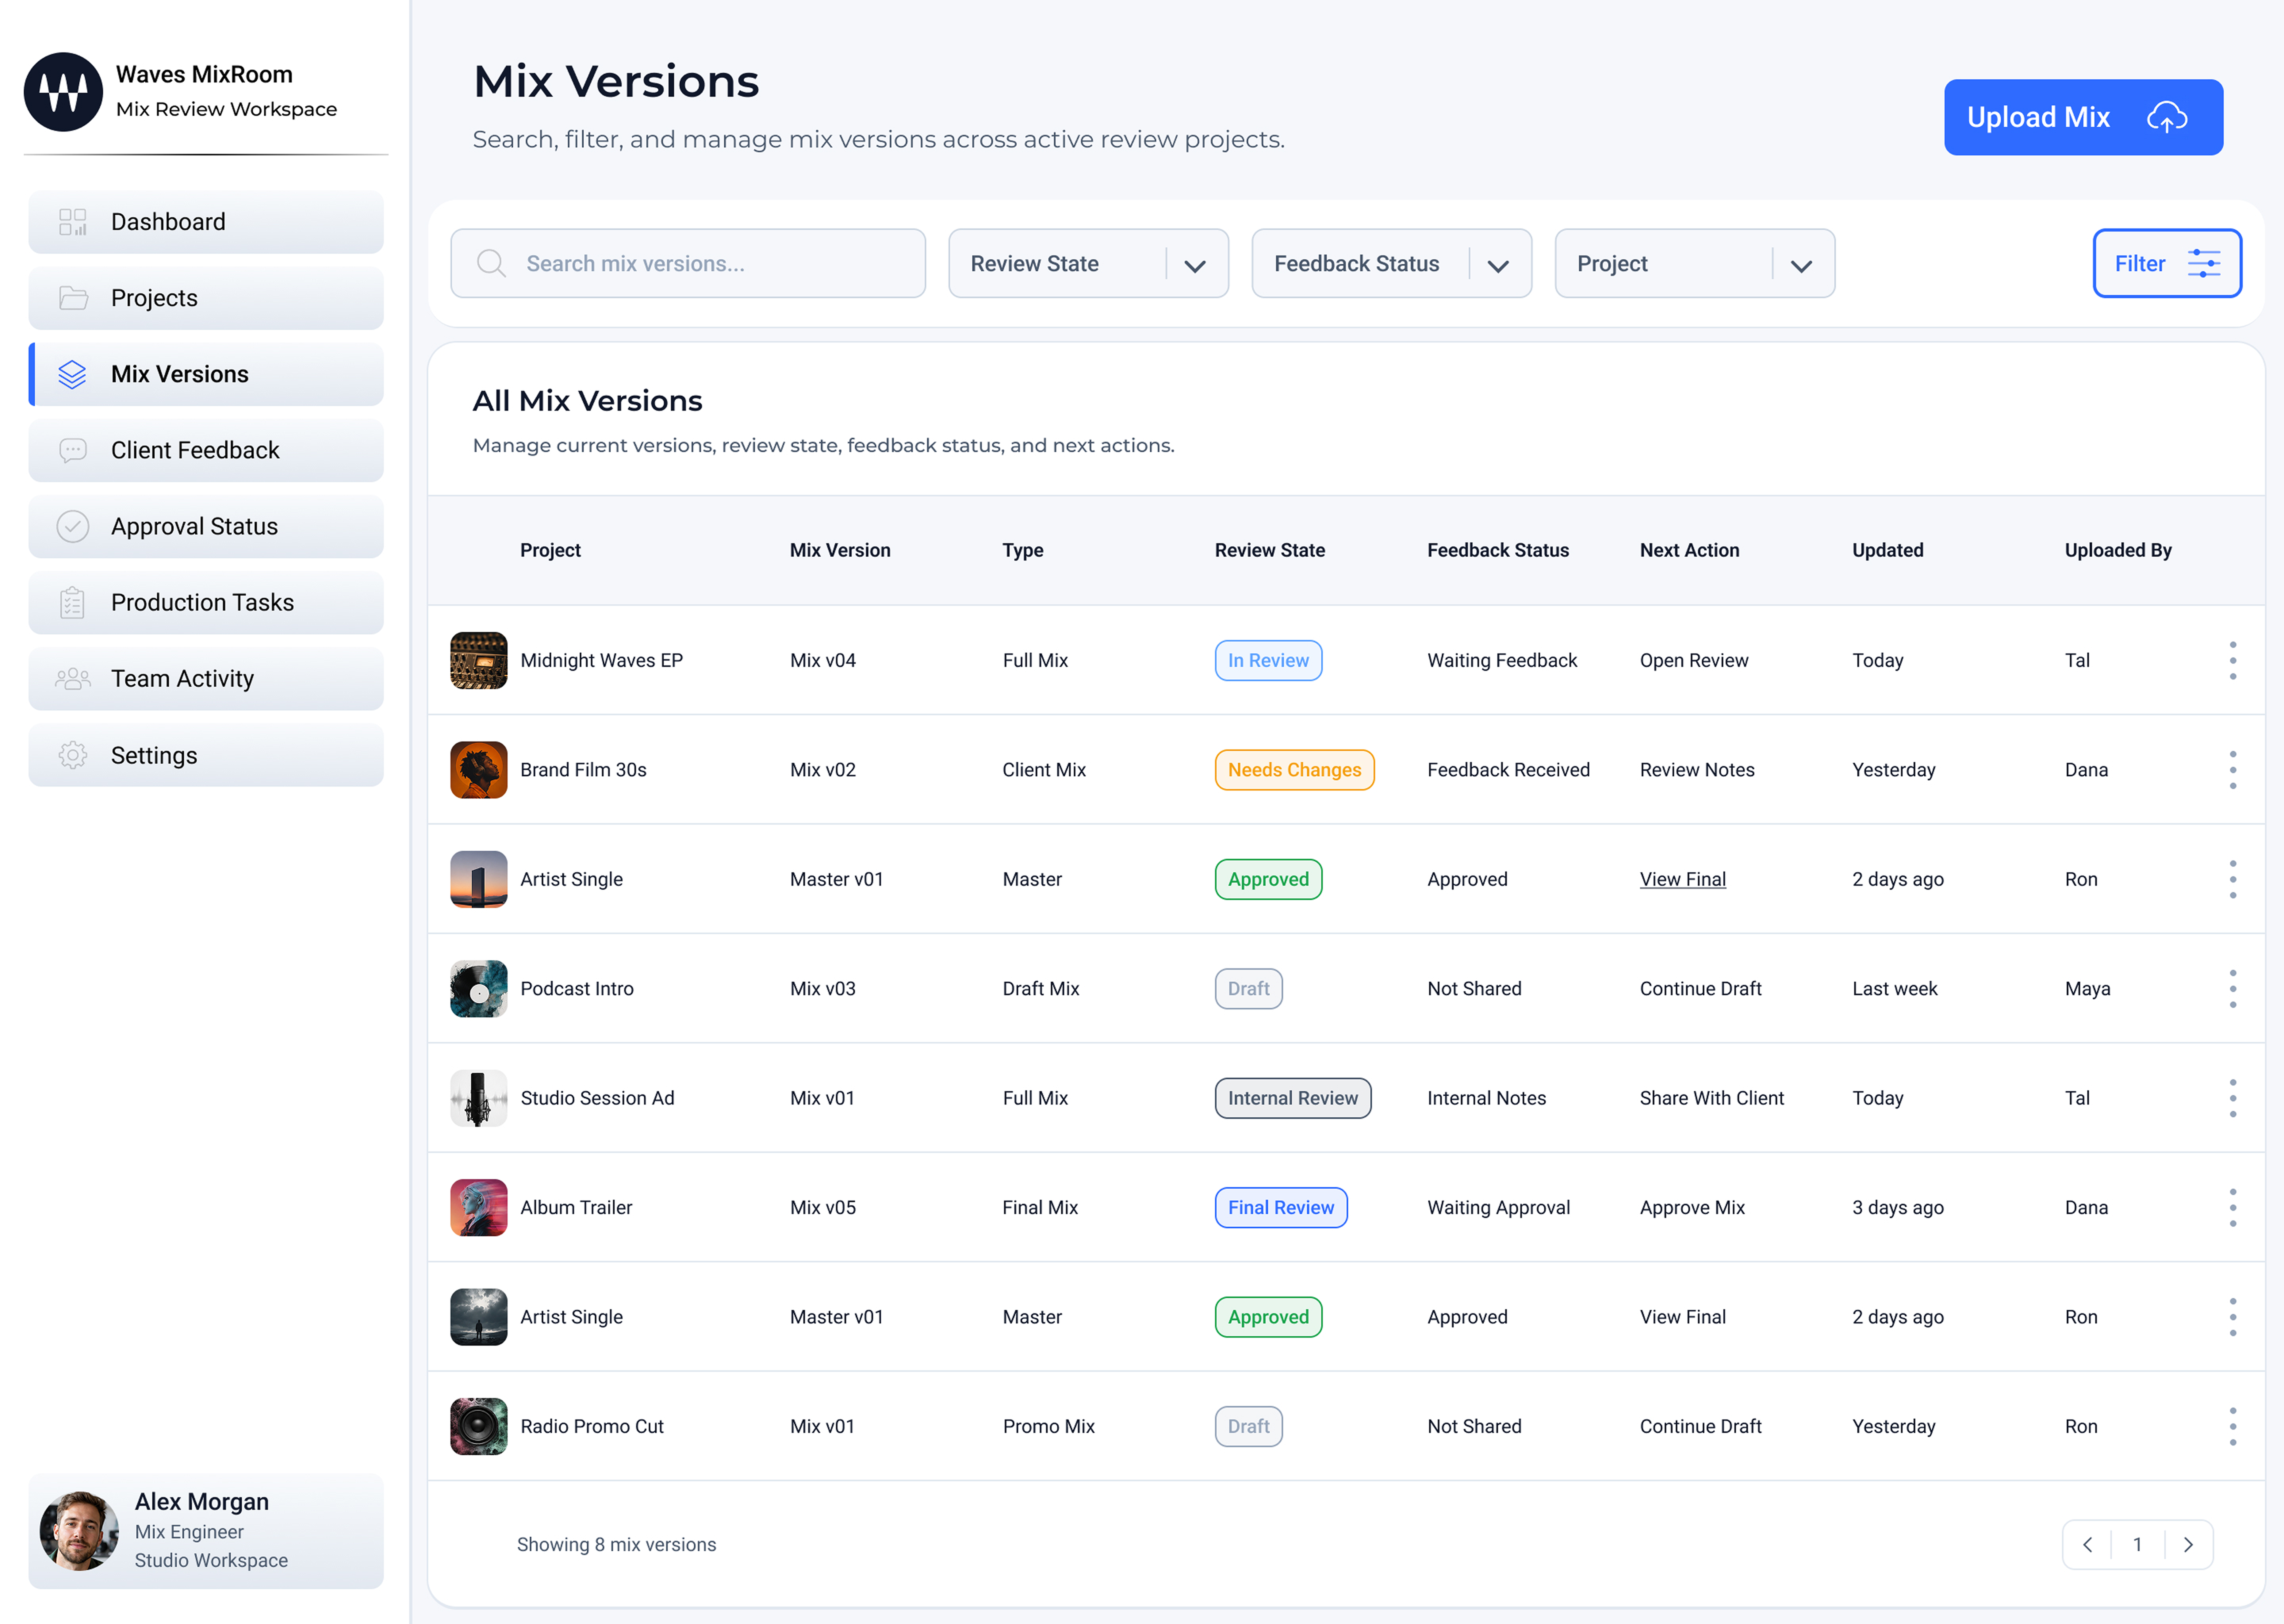Click the Filter button

(x=2167, y=263)
